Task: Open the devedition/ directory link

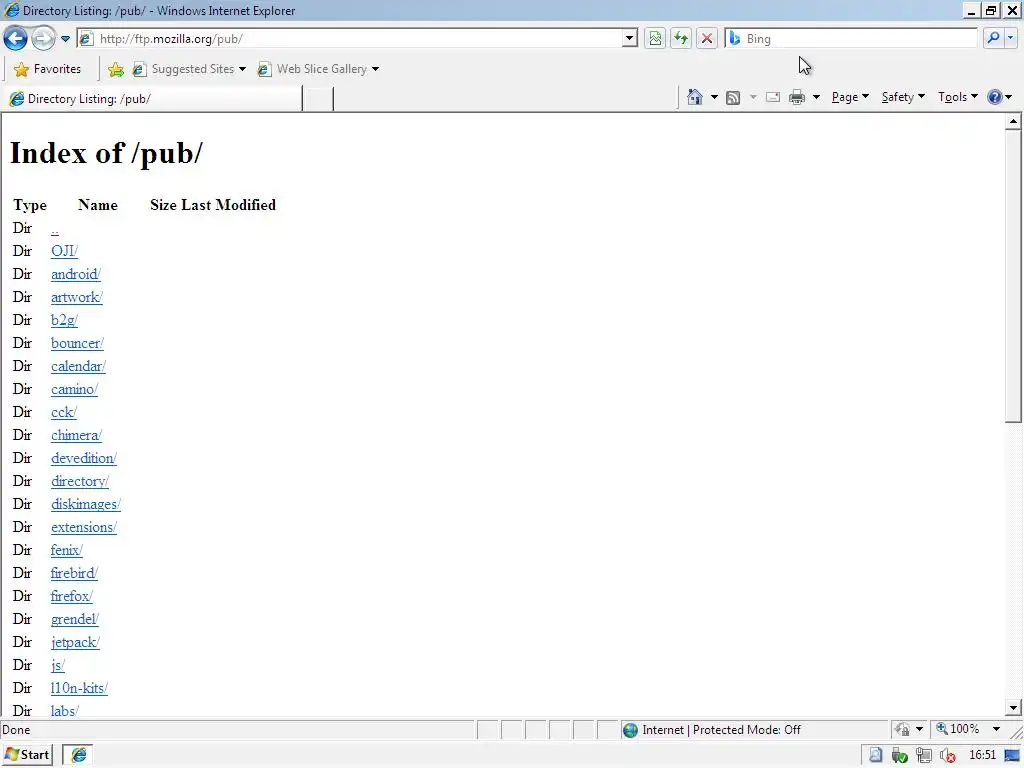Action: pos(84,458)
